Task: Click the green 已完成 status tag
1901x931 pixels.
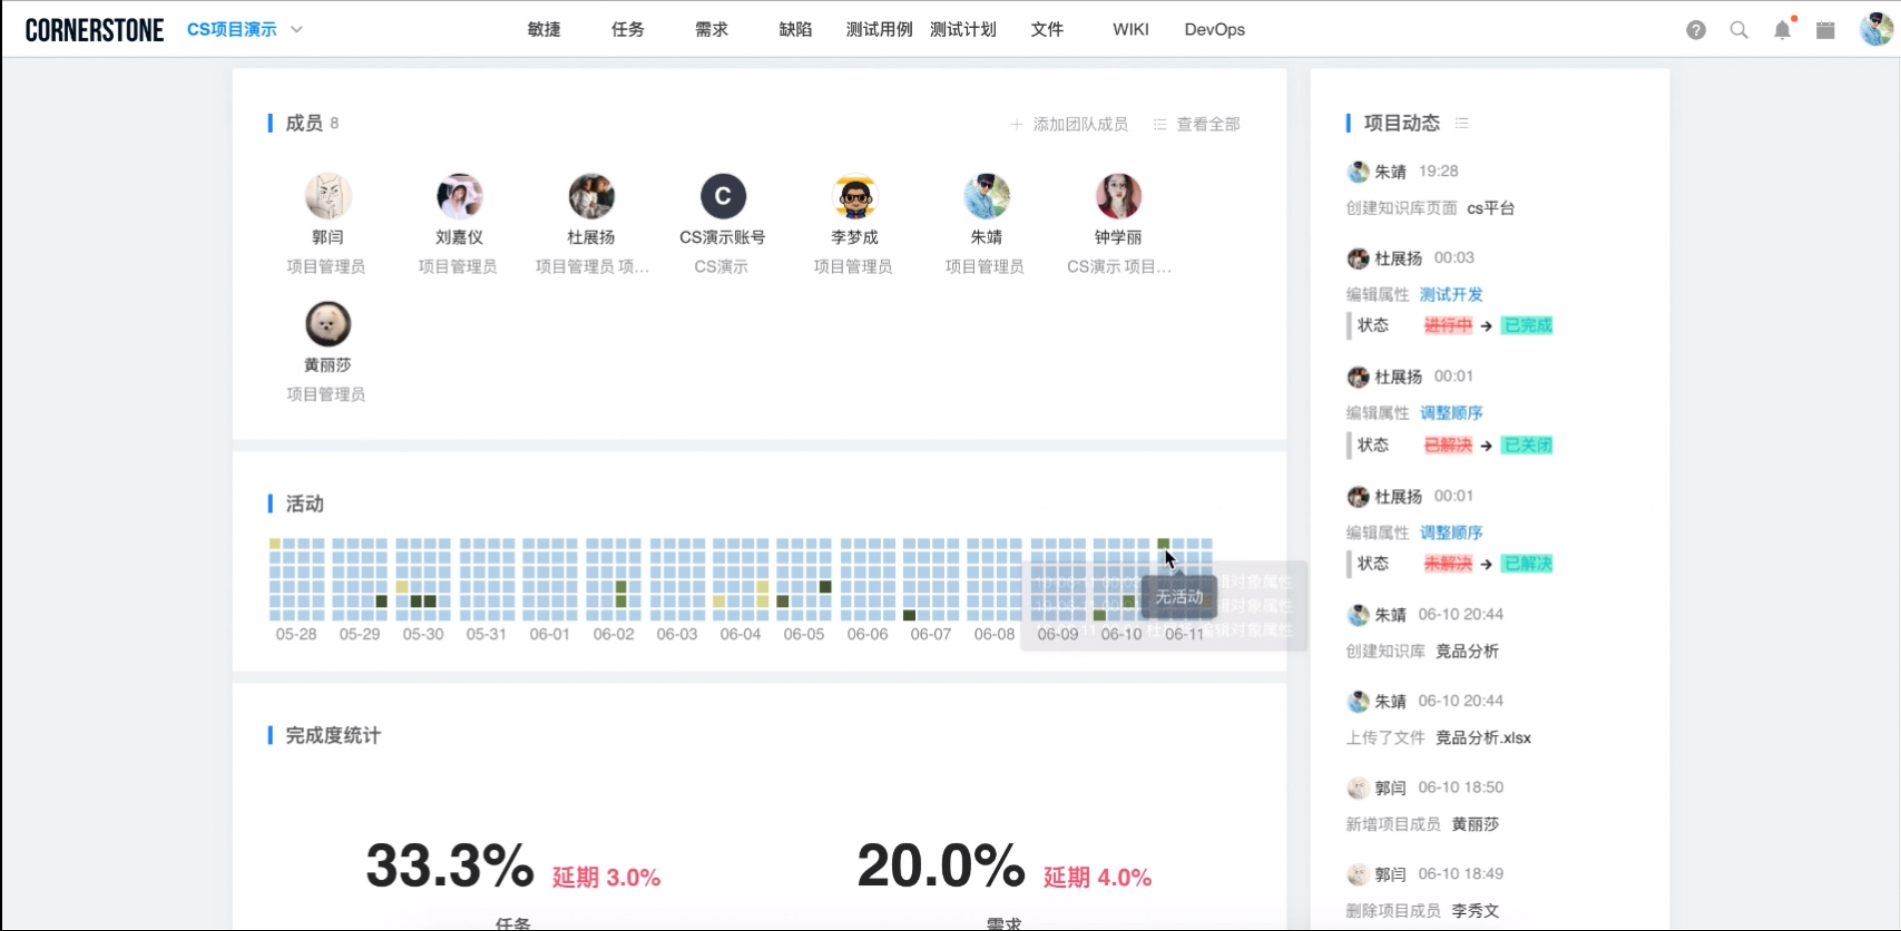Action: pyautogui.click(x=1527, y=325)
